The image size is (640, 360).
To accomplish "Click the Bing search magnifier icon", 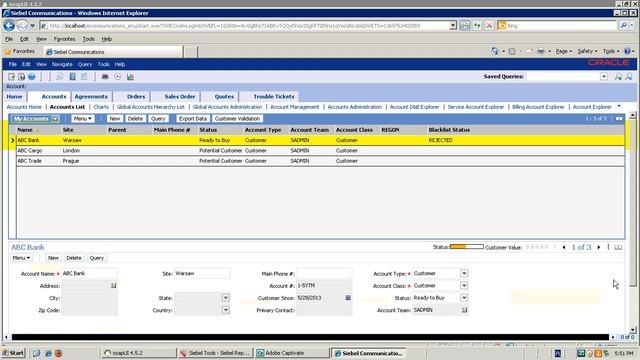I will [624, 25].
